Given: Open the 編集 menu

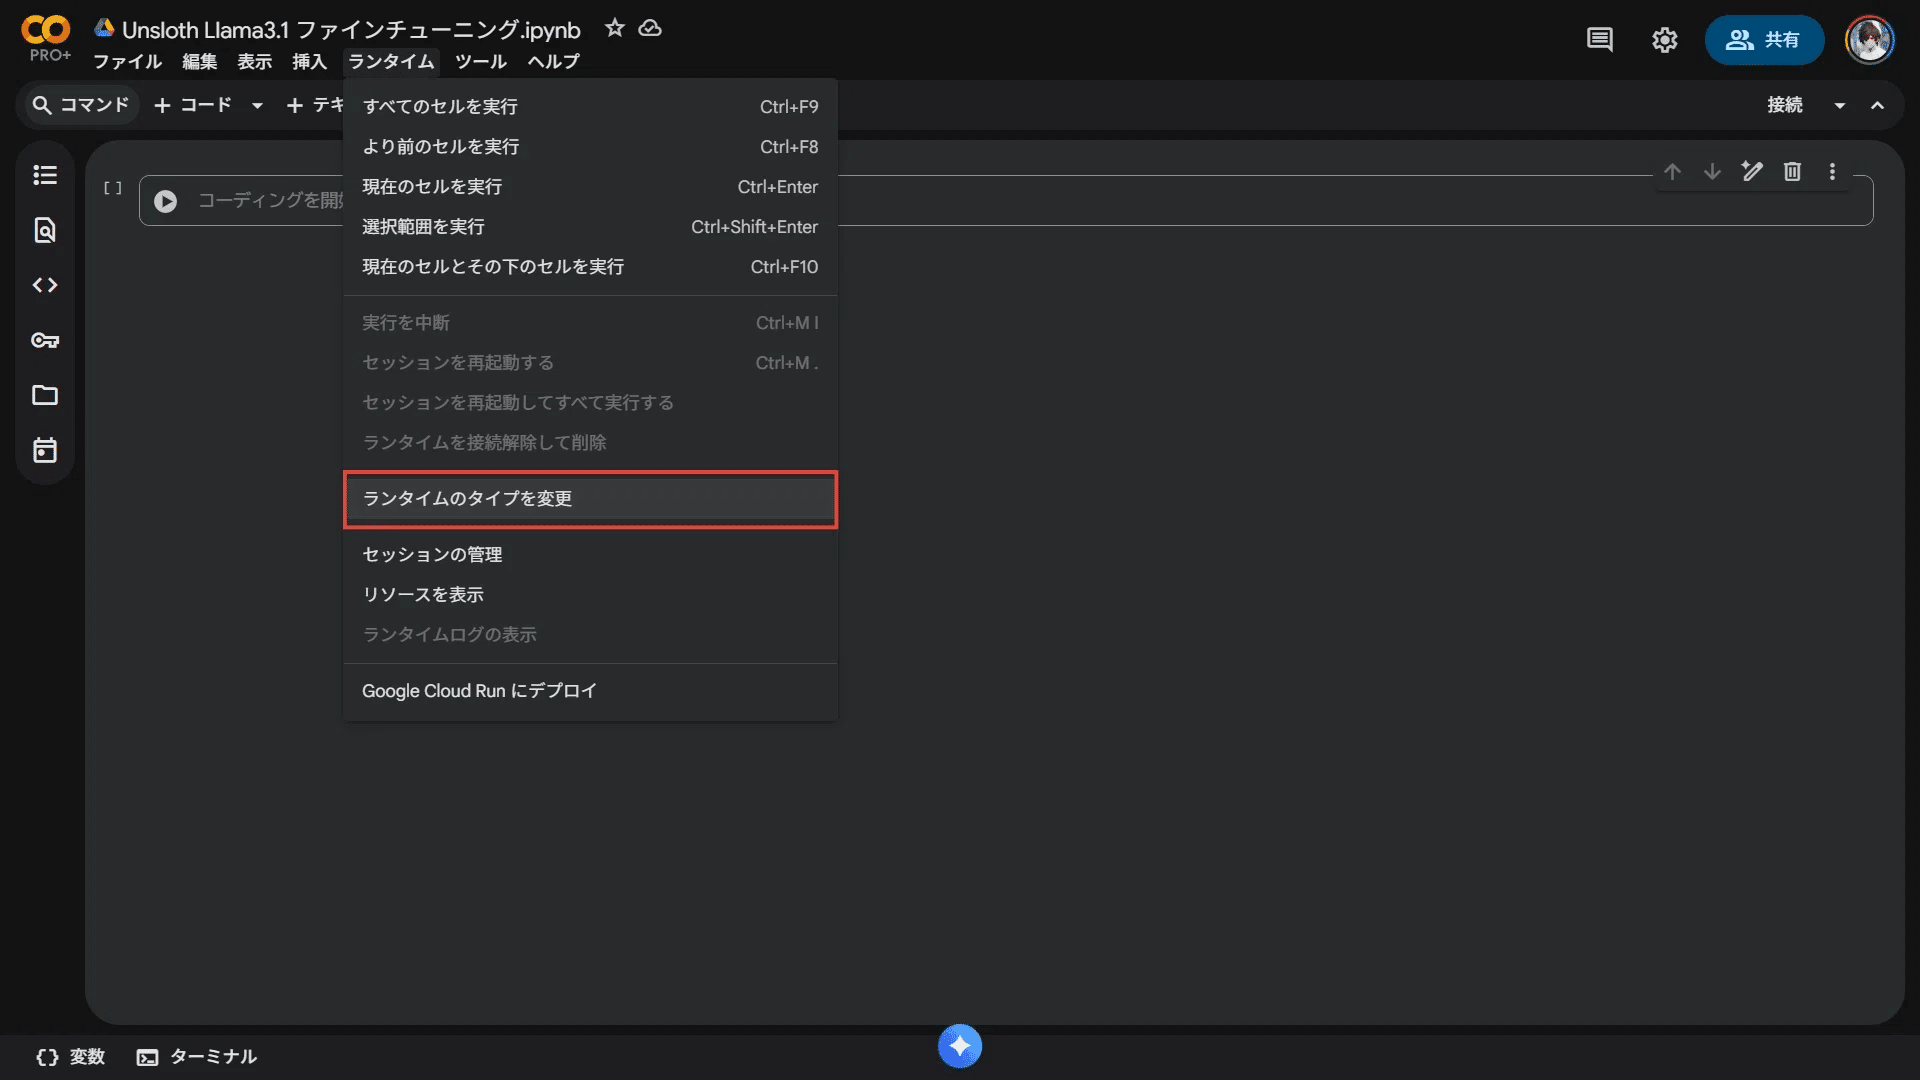Looking at the screenshot, I should [x=200, y=62].
